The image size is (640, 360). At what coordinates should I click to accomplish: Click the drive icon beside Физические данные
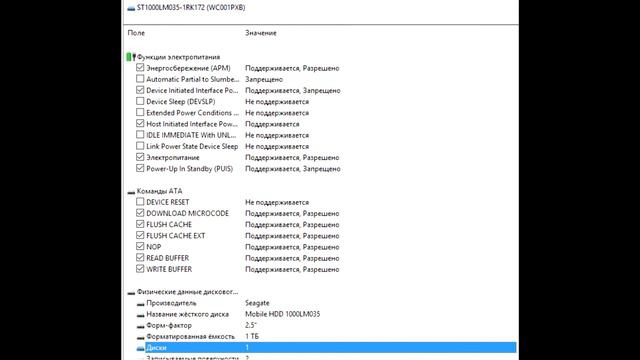131,292
